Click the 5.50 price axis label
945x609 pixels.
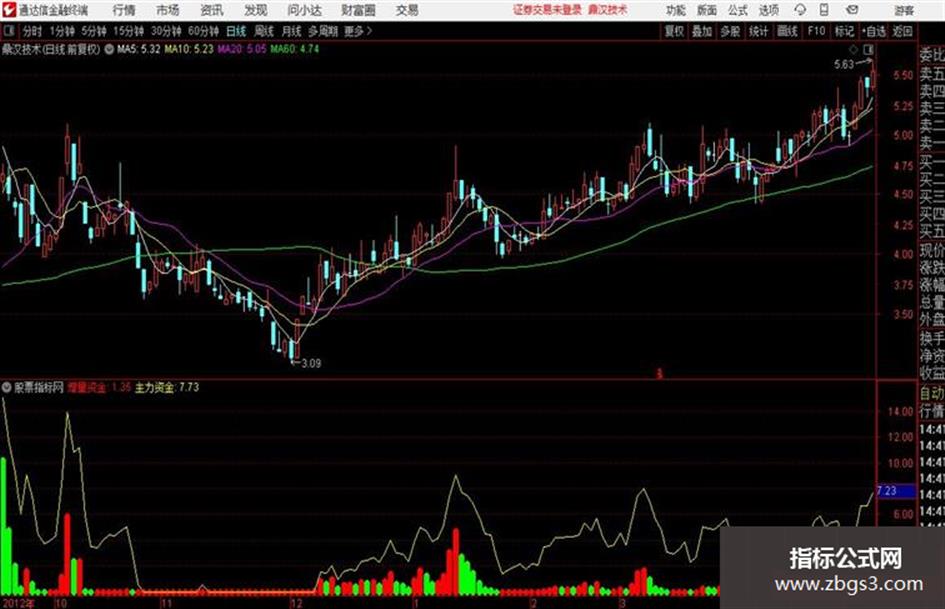point(903,75)
